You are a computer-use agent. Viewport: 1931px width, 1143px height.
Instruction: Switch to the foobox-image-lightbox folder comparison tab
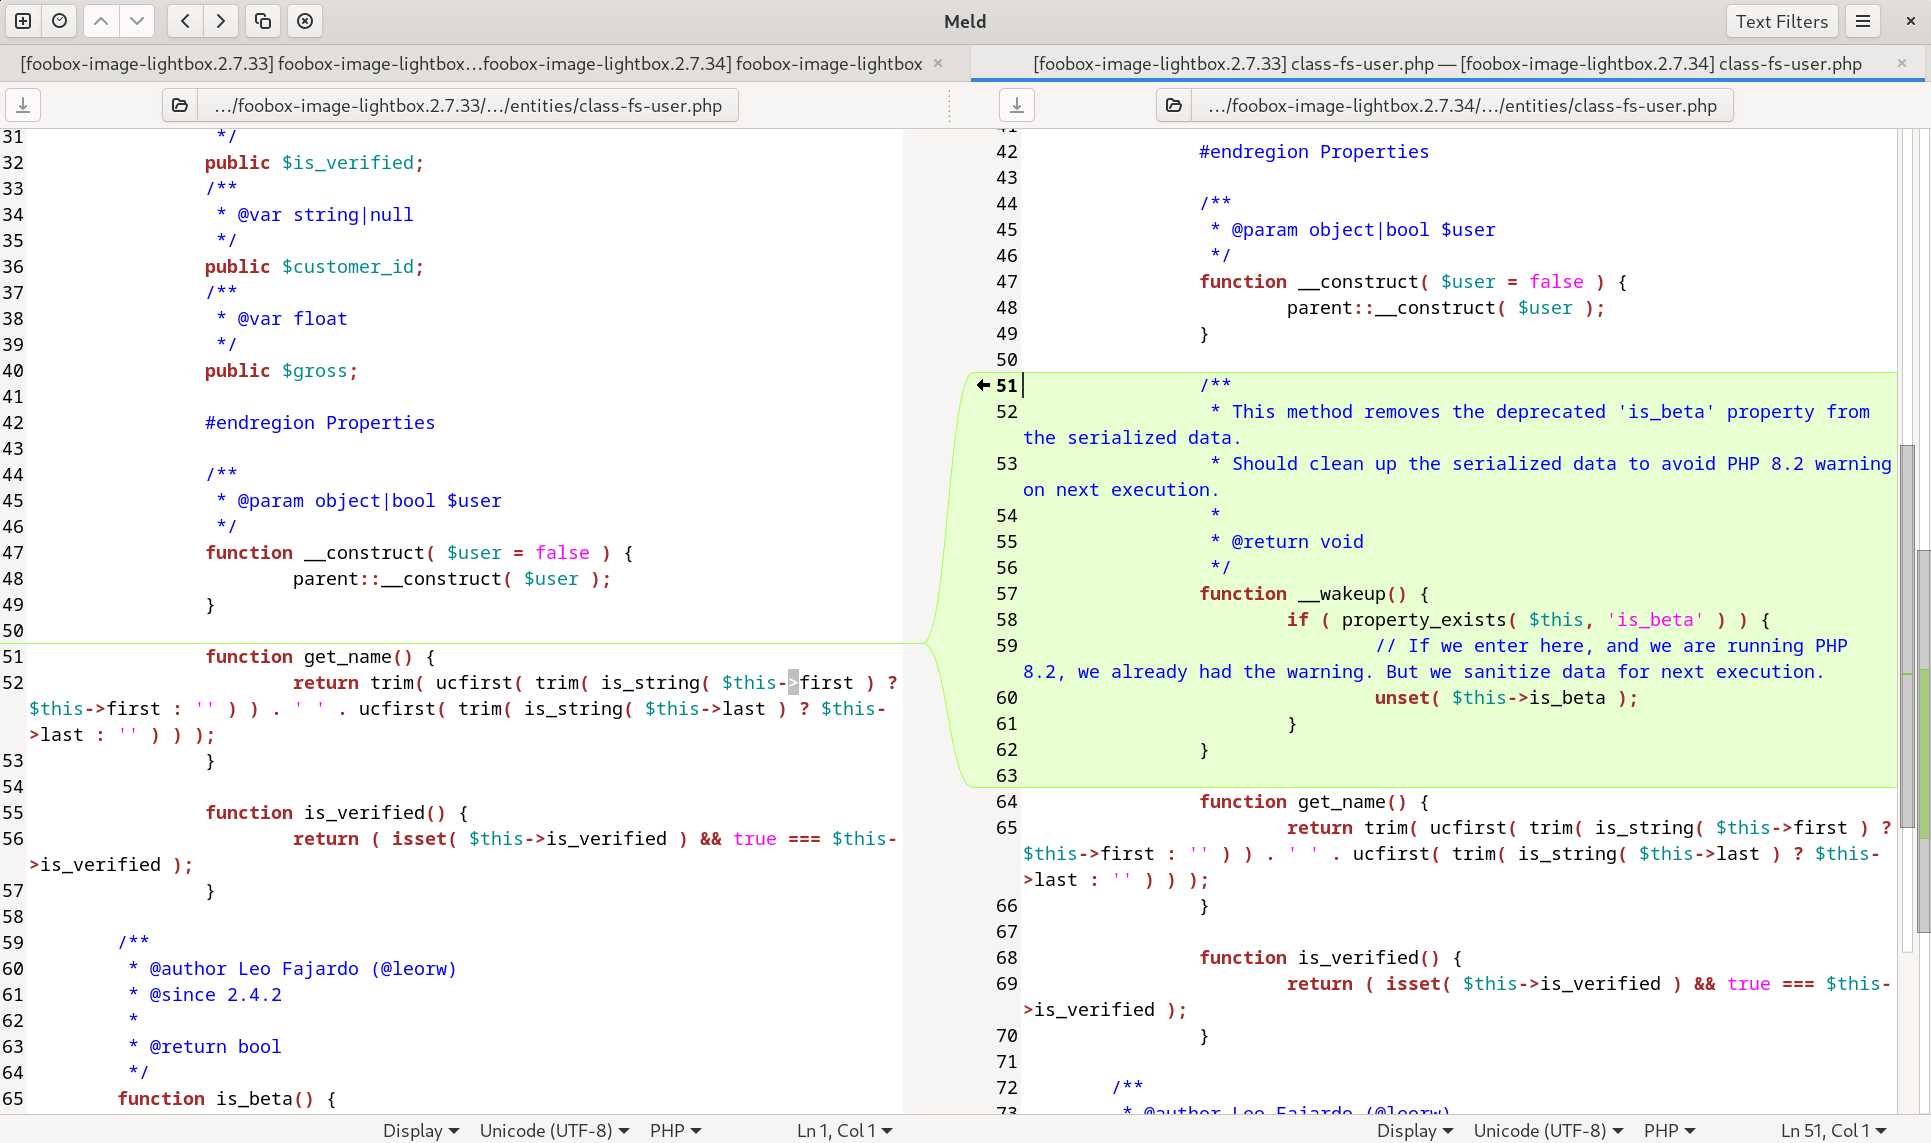coord(470,64)
